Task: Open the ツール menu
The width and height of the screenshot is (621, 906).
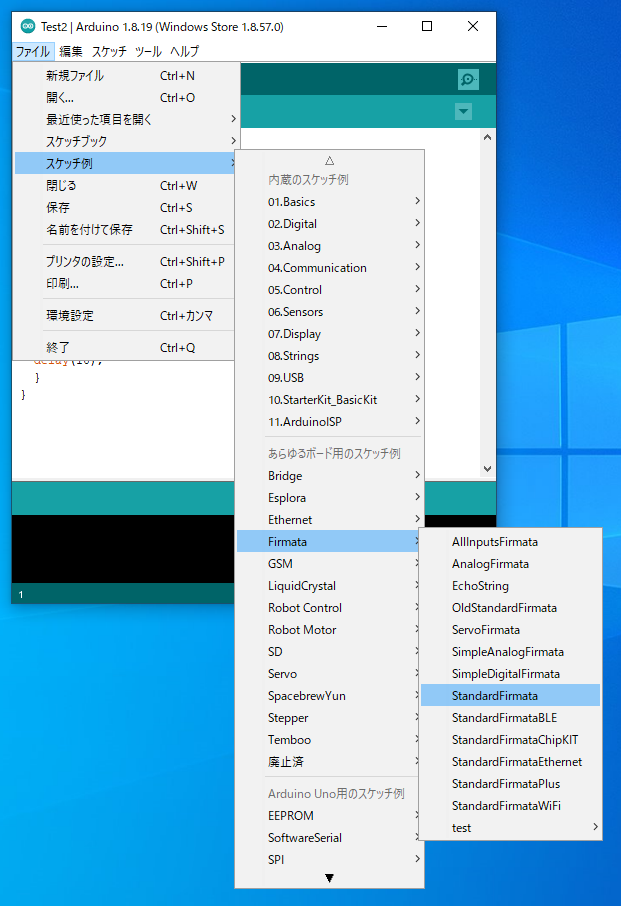Action: (x=148, y=51)
